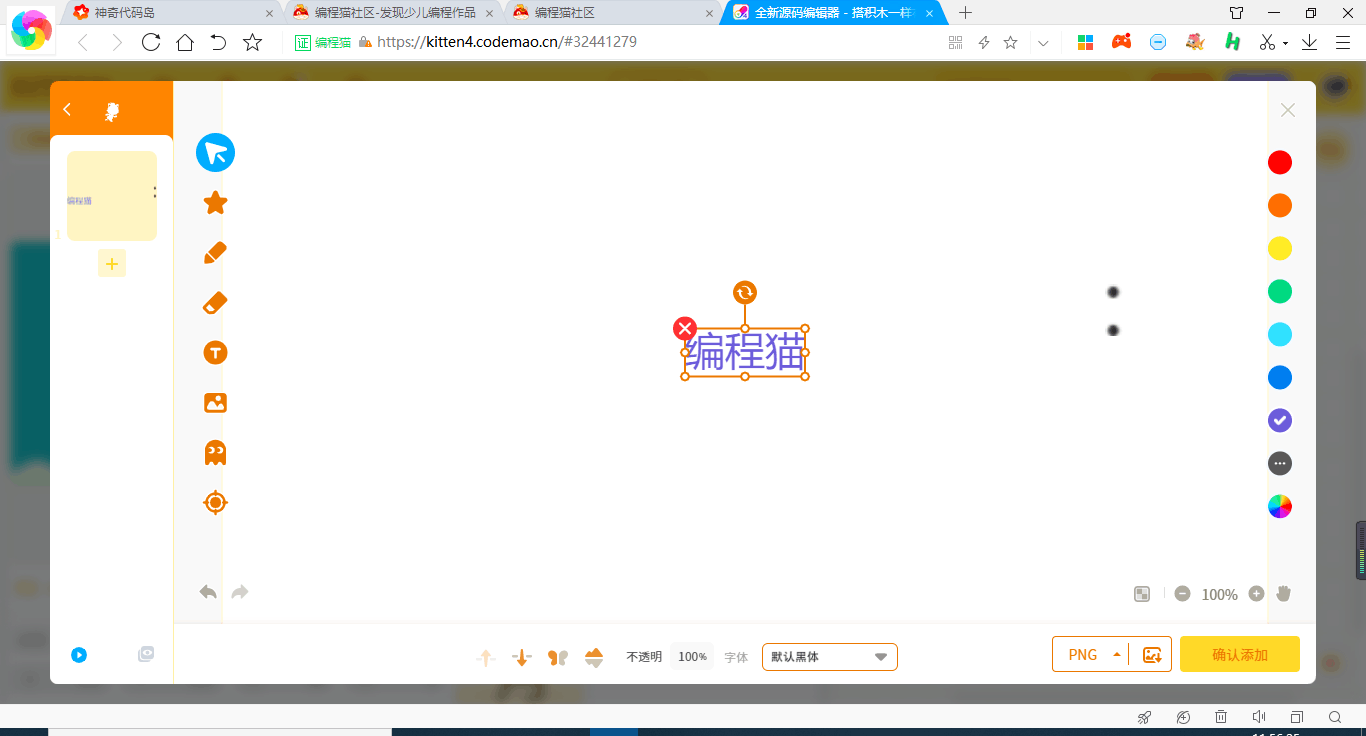Add a new costume with plus button

point(112,264)
